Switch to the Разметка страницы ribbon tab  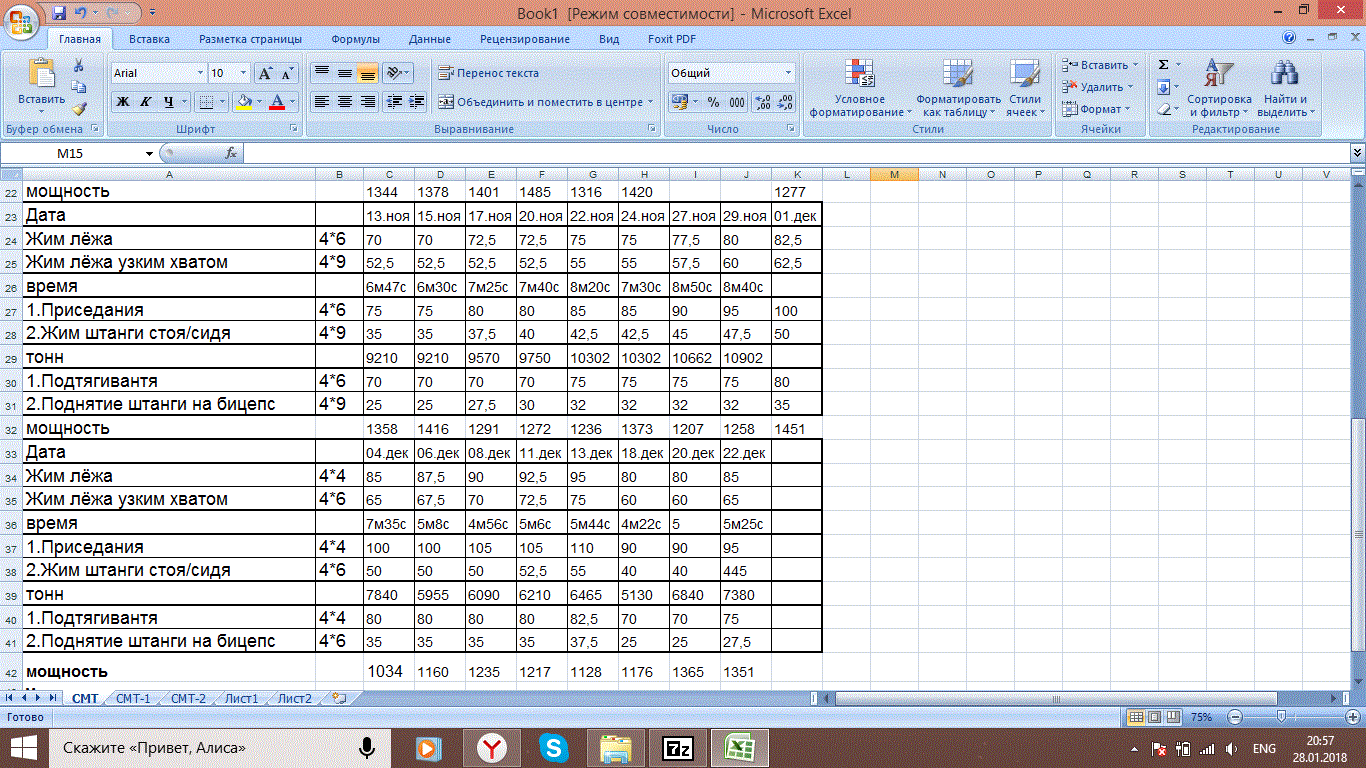click(250, 39)
